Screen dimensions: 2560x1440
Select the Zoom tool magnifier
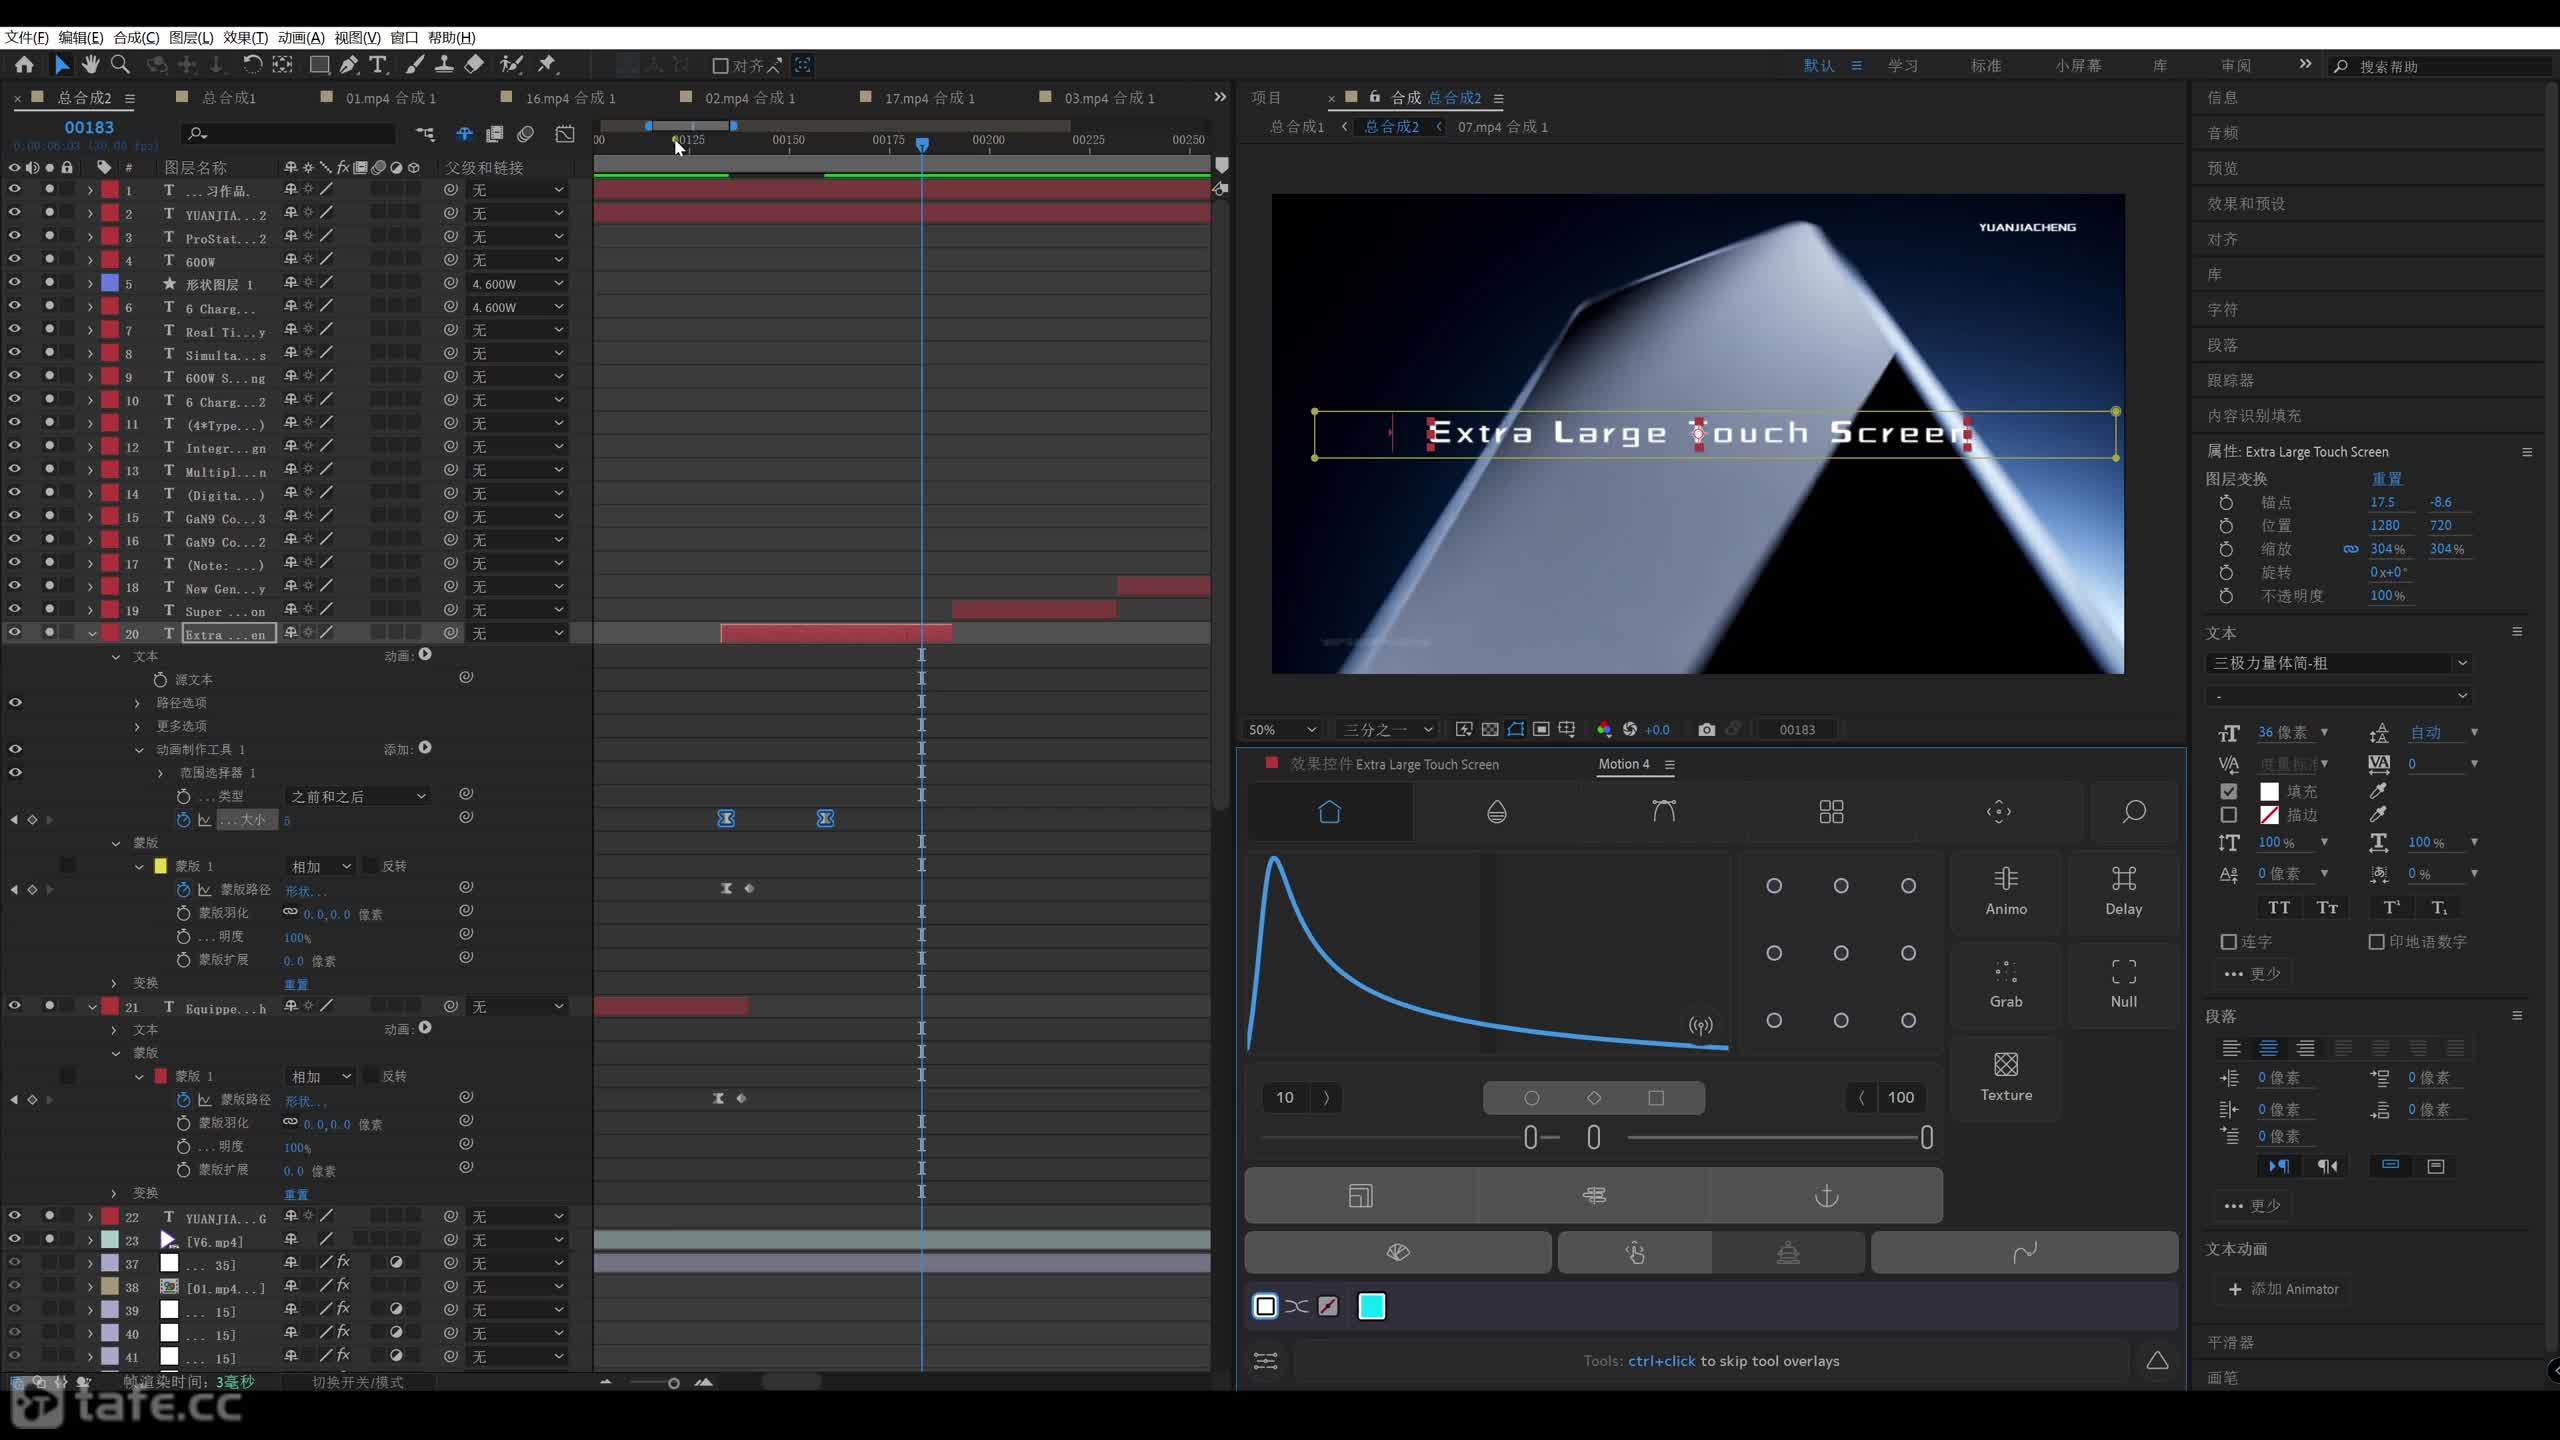121,65
